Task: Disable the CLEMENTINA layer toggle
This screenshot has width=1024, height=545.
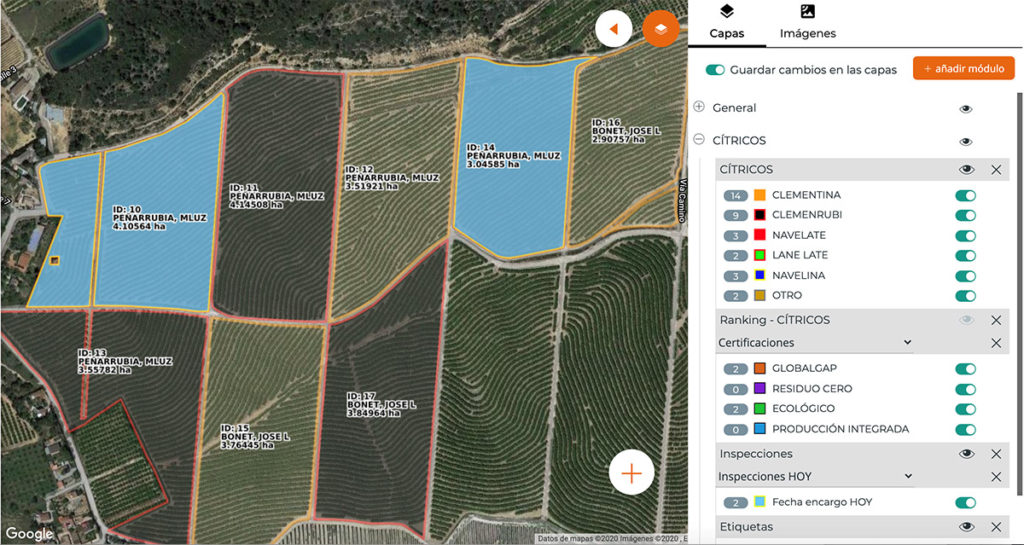Action: pyautogui.click(x=965, y=195)
